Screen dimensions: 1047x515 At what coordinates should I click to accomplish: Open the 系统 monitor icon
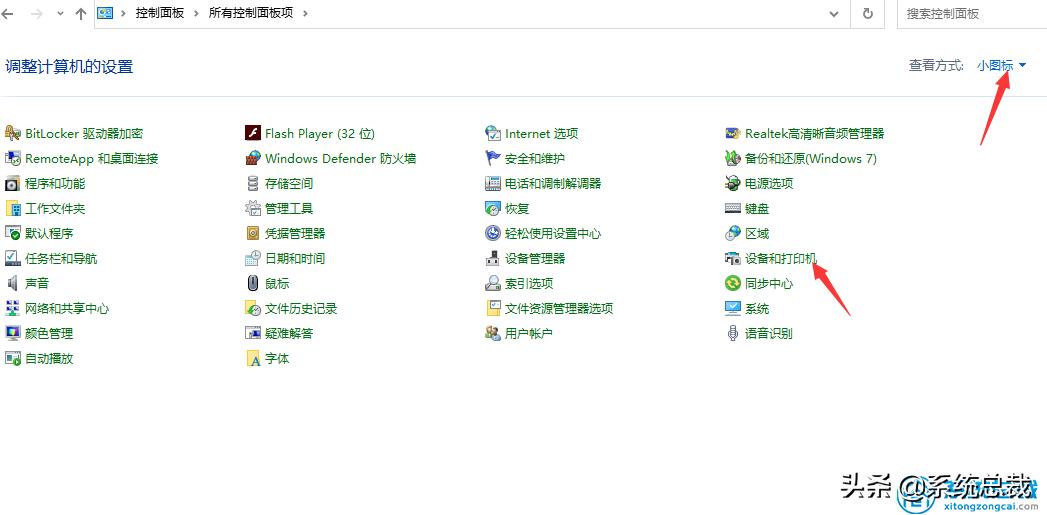[x=732, y=309]
